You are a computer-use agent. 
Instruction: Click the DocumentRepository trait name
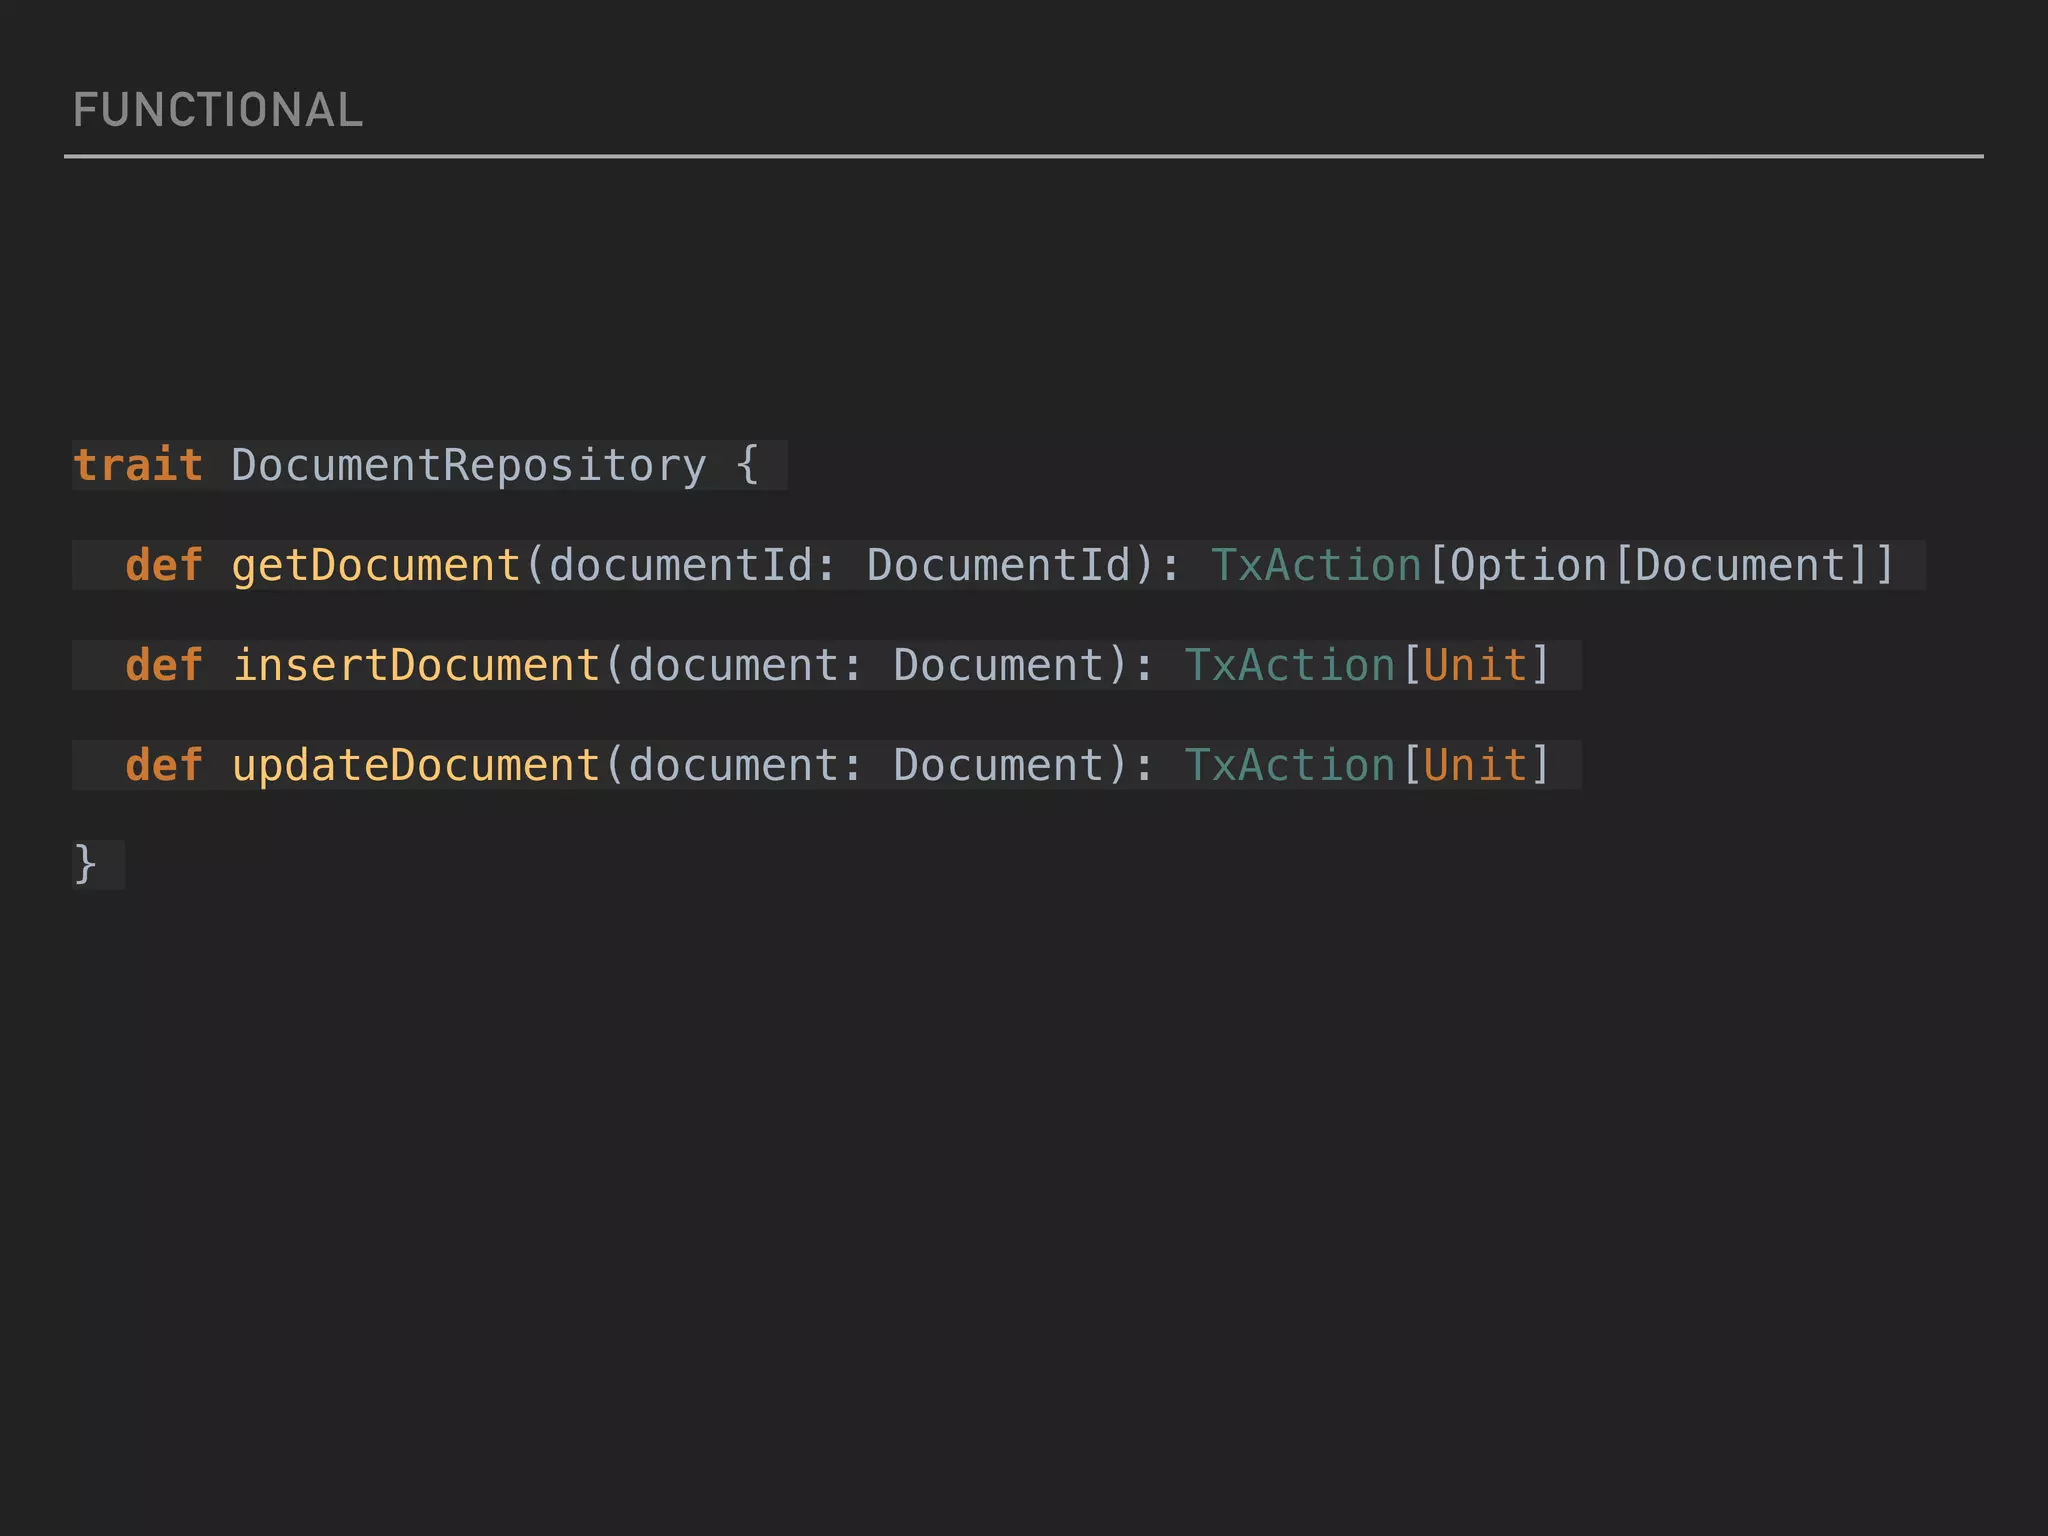[x=469, y=466]
